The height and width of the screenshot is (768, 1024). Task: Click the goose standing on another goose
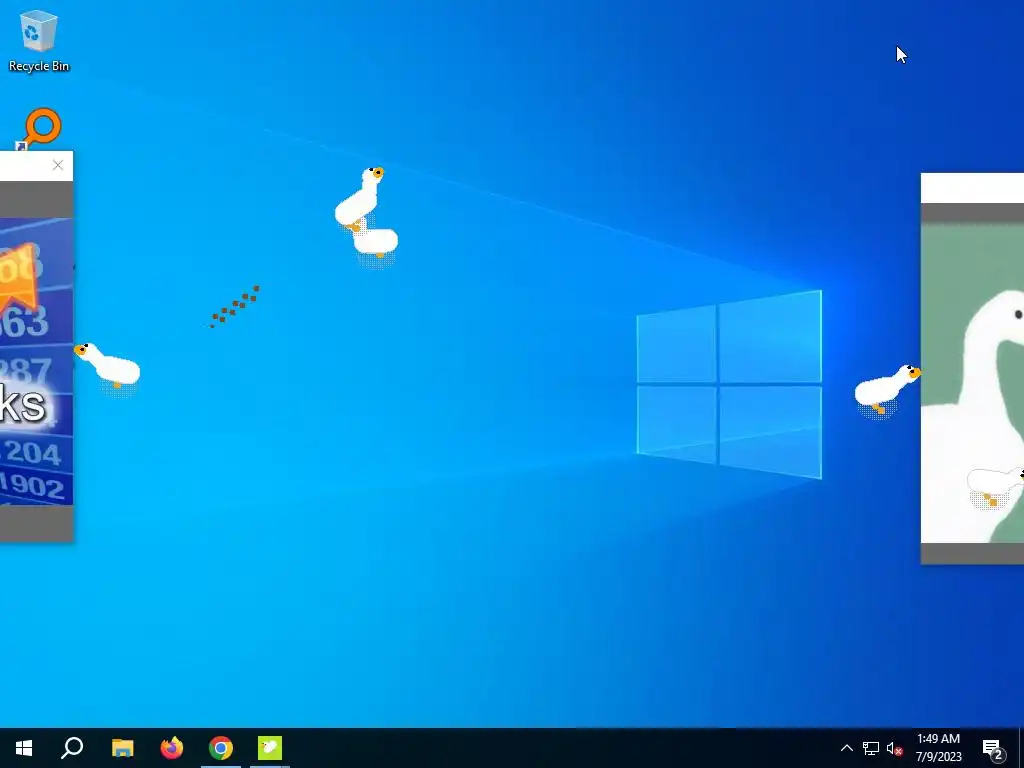click(x=359, y=197)
